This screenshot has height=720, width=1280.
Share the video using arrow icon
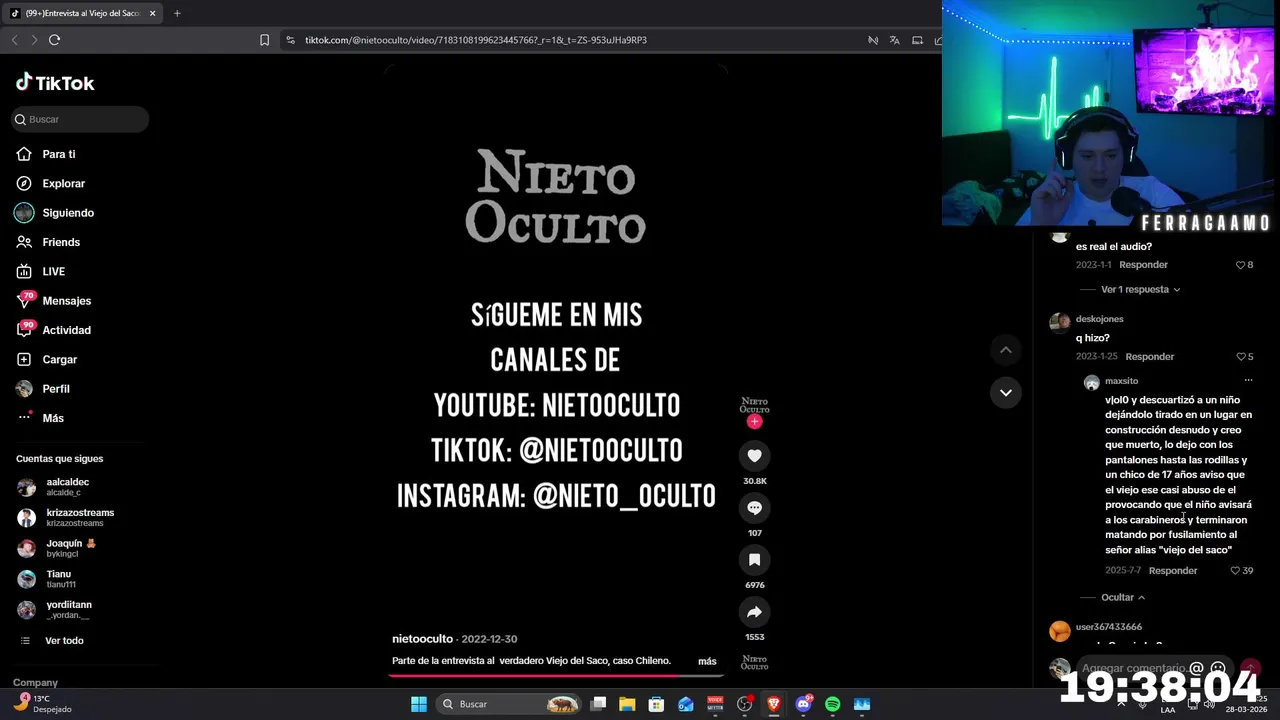(755, 612)
